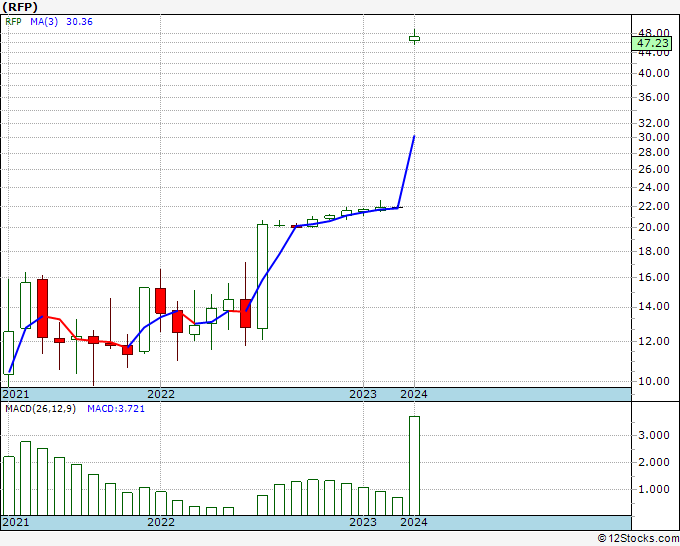Click the 2024 candlestick near 47
This screenshot has height=546, width=680.
[414, 38]
